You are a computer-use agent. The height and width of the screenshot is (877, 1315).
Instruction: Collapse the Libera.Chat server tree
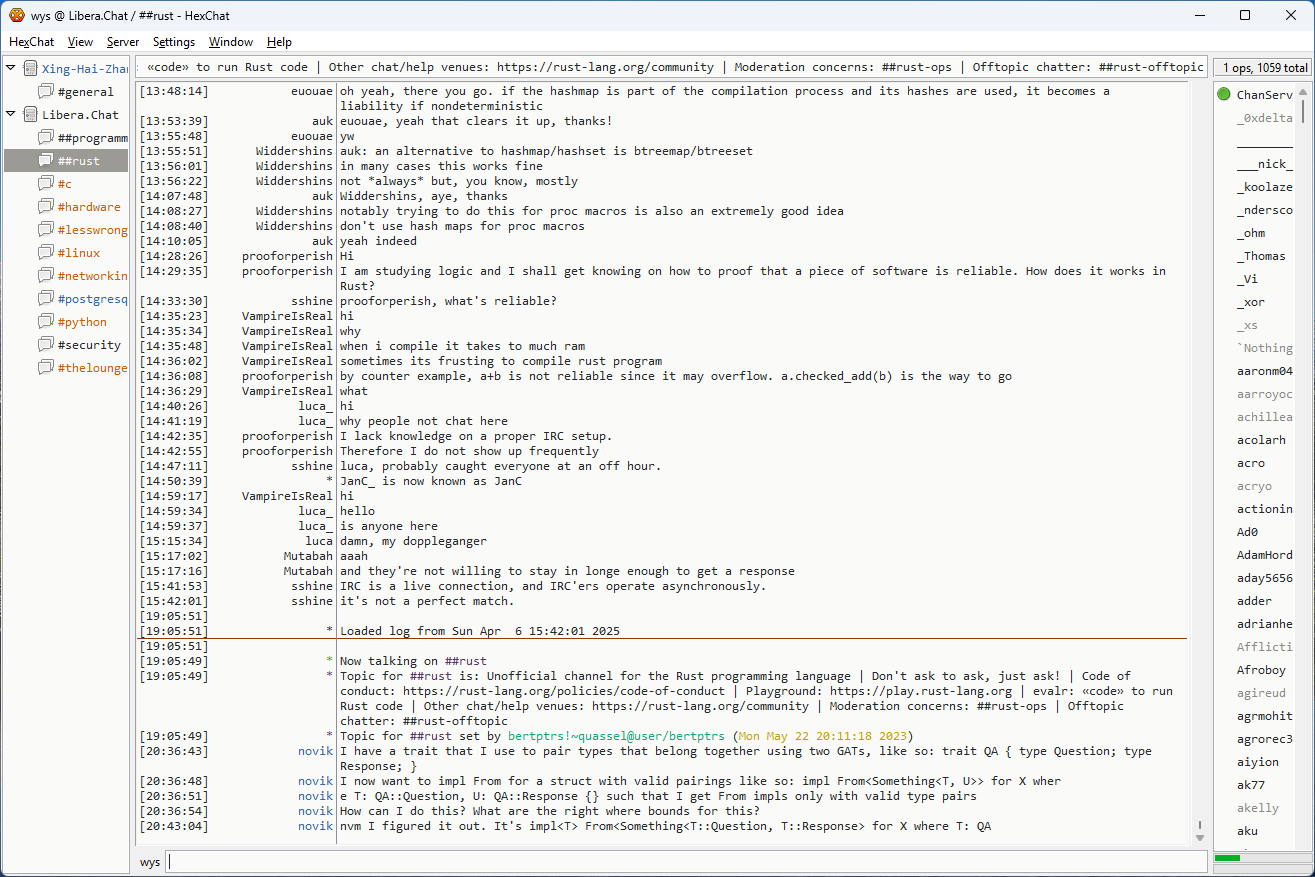(11, 115)
